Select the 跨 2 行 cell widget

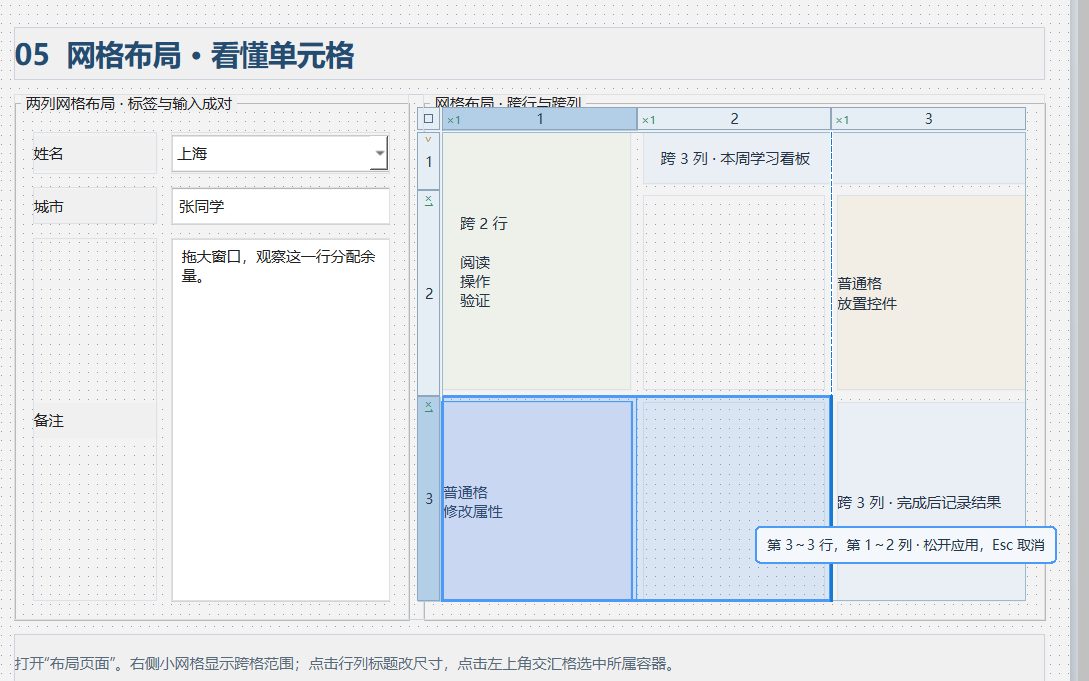coord(537,262)
